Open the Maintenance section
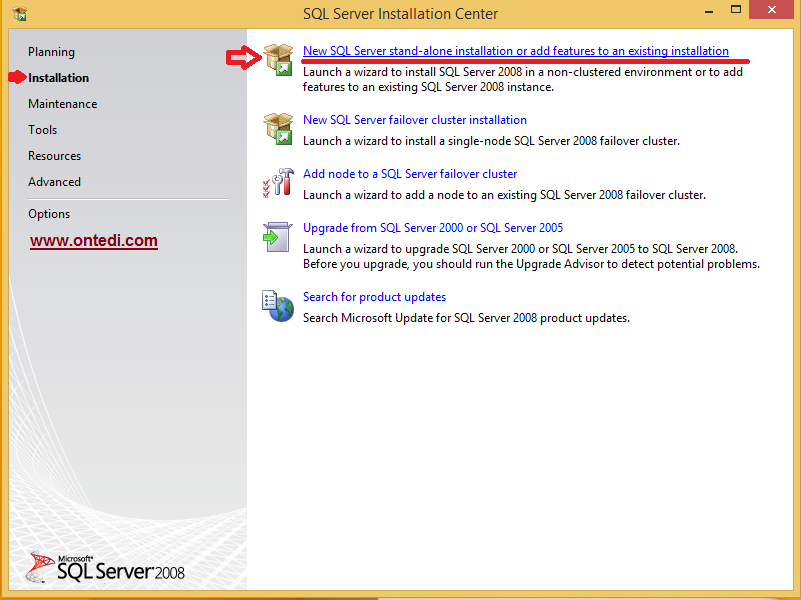 coord(63,104)
